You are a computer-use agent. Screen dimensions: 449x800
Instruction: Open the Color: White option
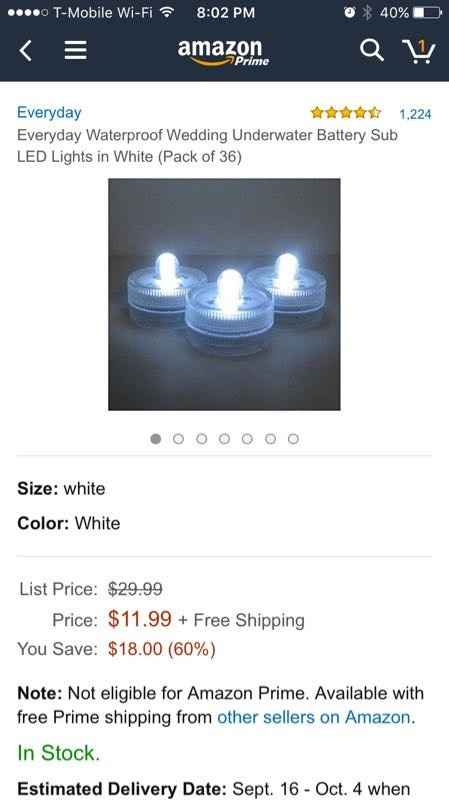(x=69, y=523)
